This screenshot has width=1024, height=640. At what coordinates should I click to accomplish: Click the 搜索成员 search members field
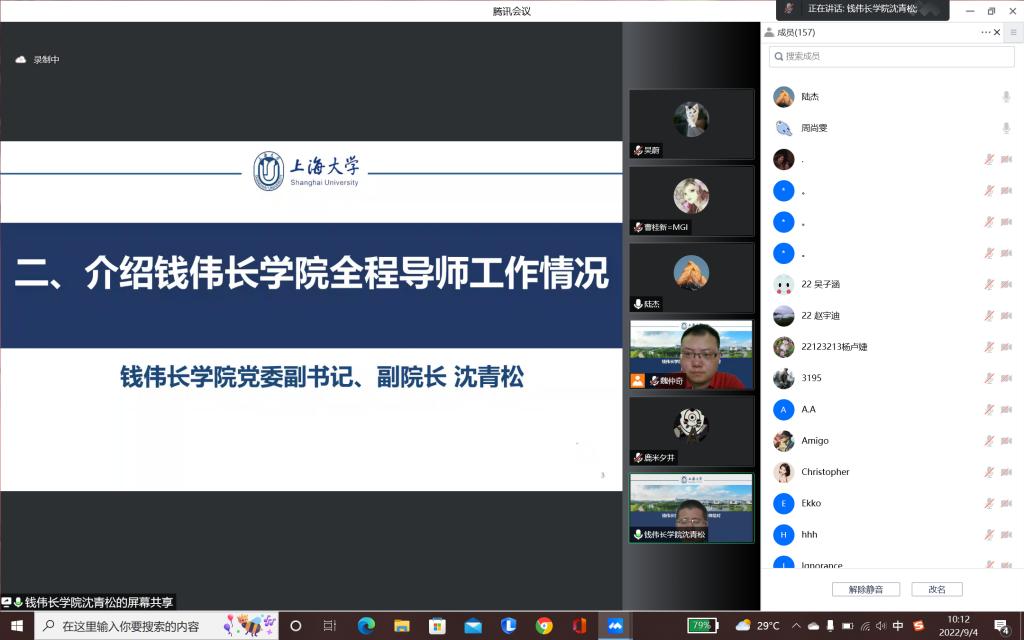click(x=890, y=57)
